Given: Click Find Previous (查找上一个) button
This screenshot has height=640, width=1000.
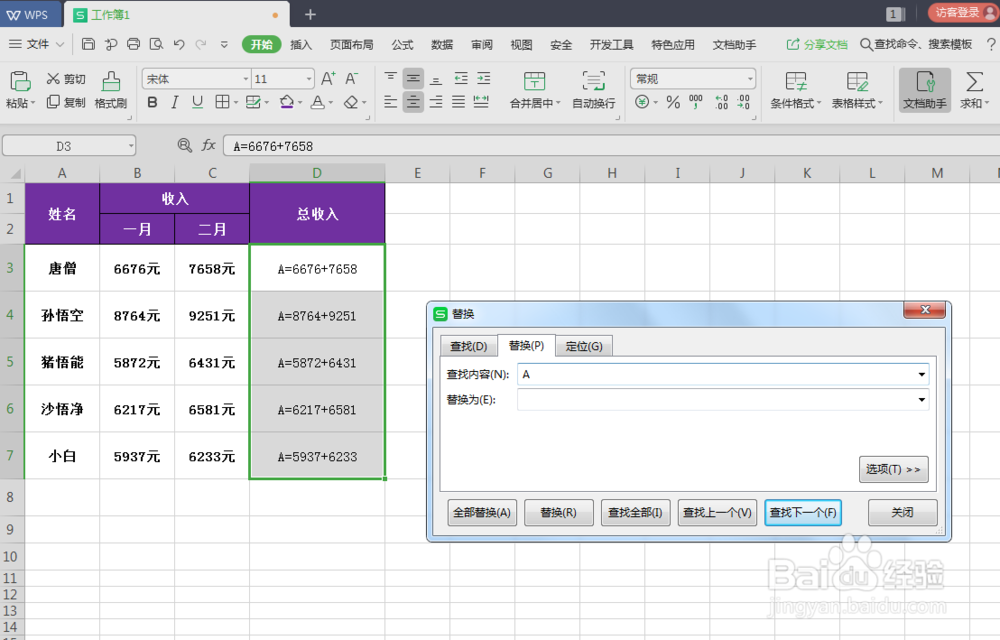Looking at the screenshot, I should point(717,513).
